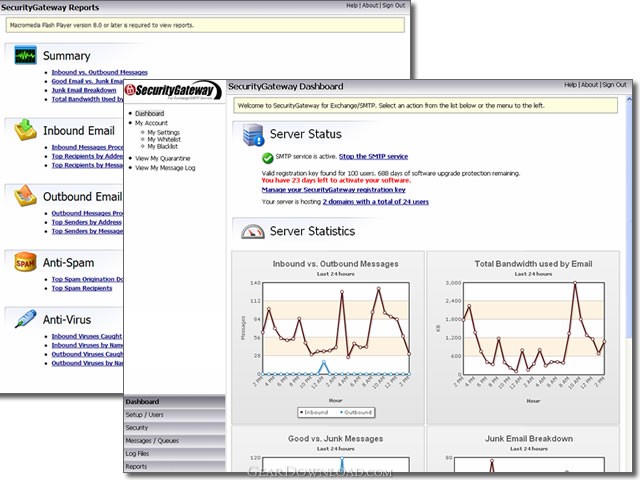The width and height of the screenshot is (640, 480).
Task: Open View My Message Log
Action: tap(165, 168)
